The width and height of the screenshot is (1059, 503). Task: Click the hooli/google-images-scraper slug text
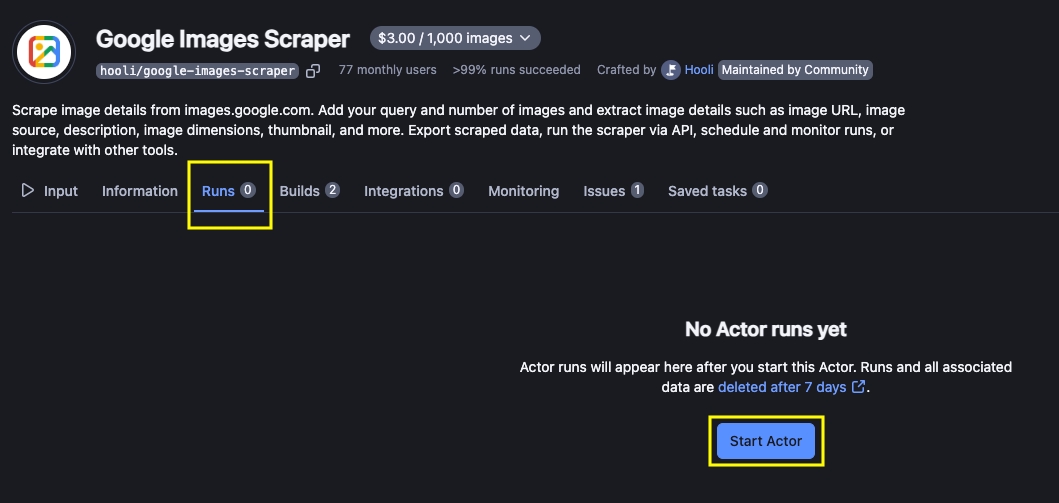(x=197, y=71)
